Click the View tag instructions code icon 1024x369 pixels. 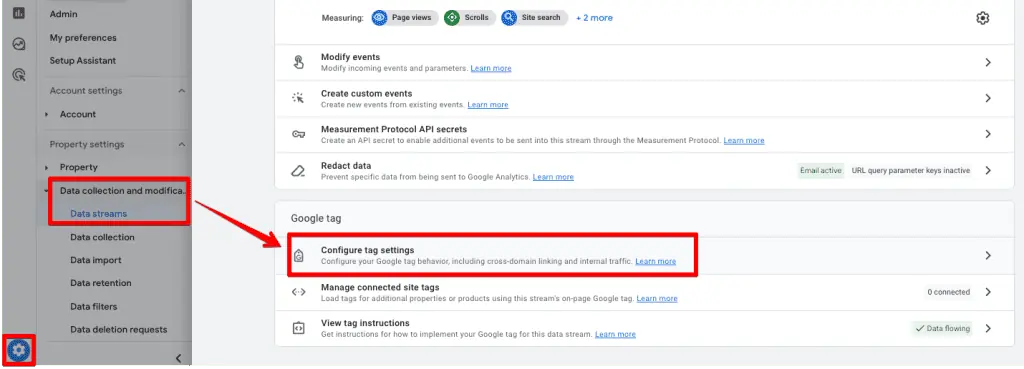[x=298, y=328]
